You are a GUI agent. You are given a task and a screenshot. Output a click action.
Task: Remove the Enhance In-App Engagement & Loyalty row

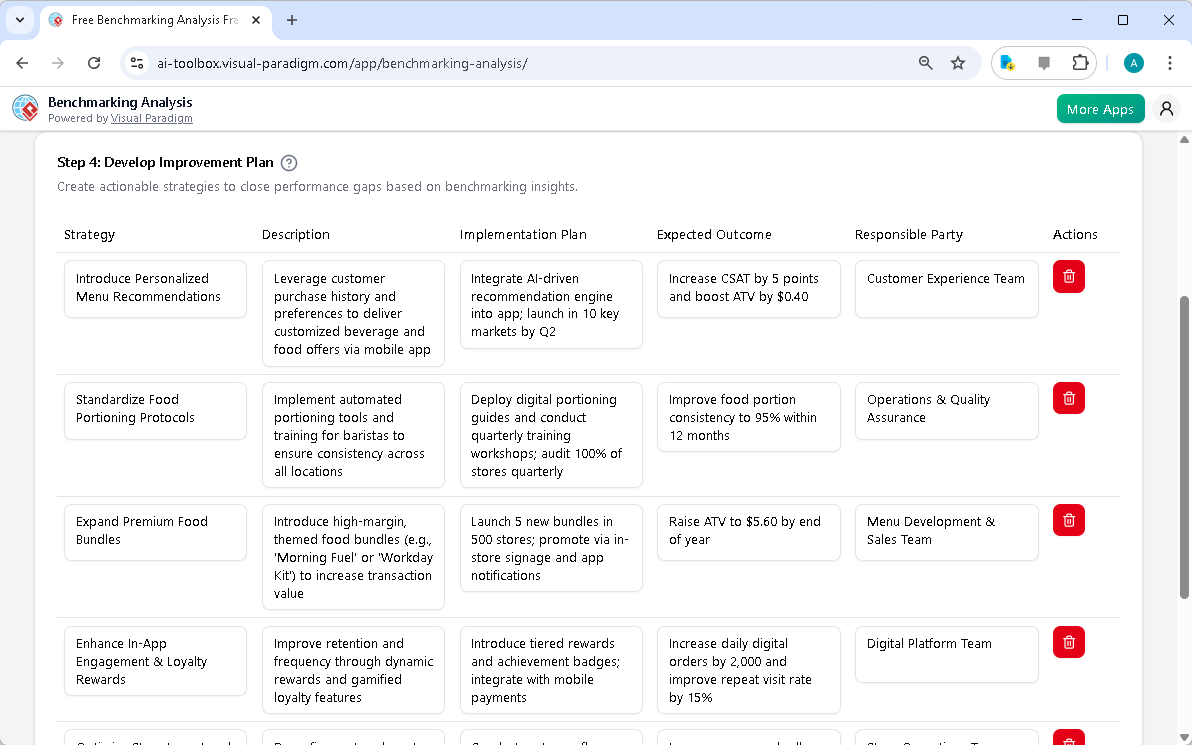[1068, 642]
